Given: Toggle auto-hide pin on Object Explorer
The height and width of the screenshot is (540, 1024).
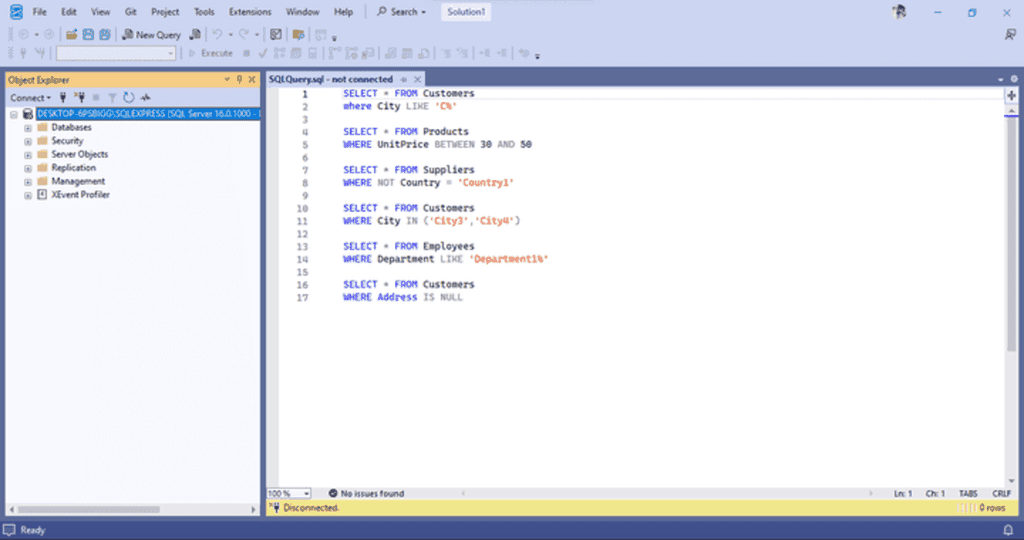Looking at the screenshot, I should pos(239,79).
